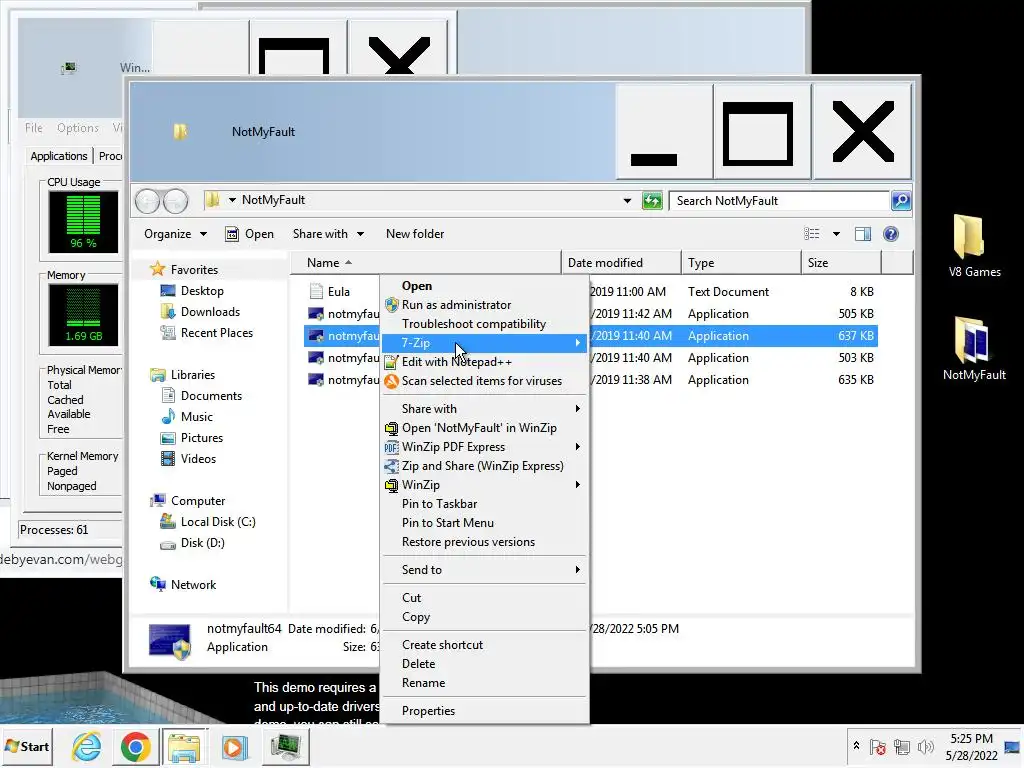Viewport: 1024px width, 768px height.
Task: Sort by the Size column header
Action: click(840, 263)
